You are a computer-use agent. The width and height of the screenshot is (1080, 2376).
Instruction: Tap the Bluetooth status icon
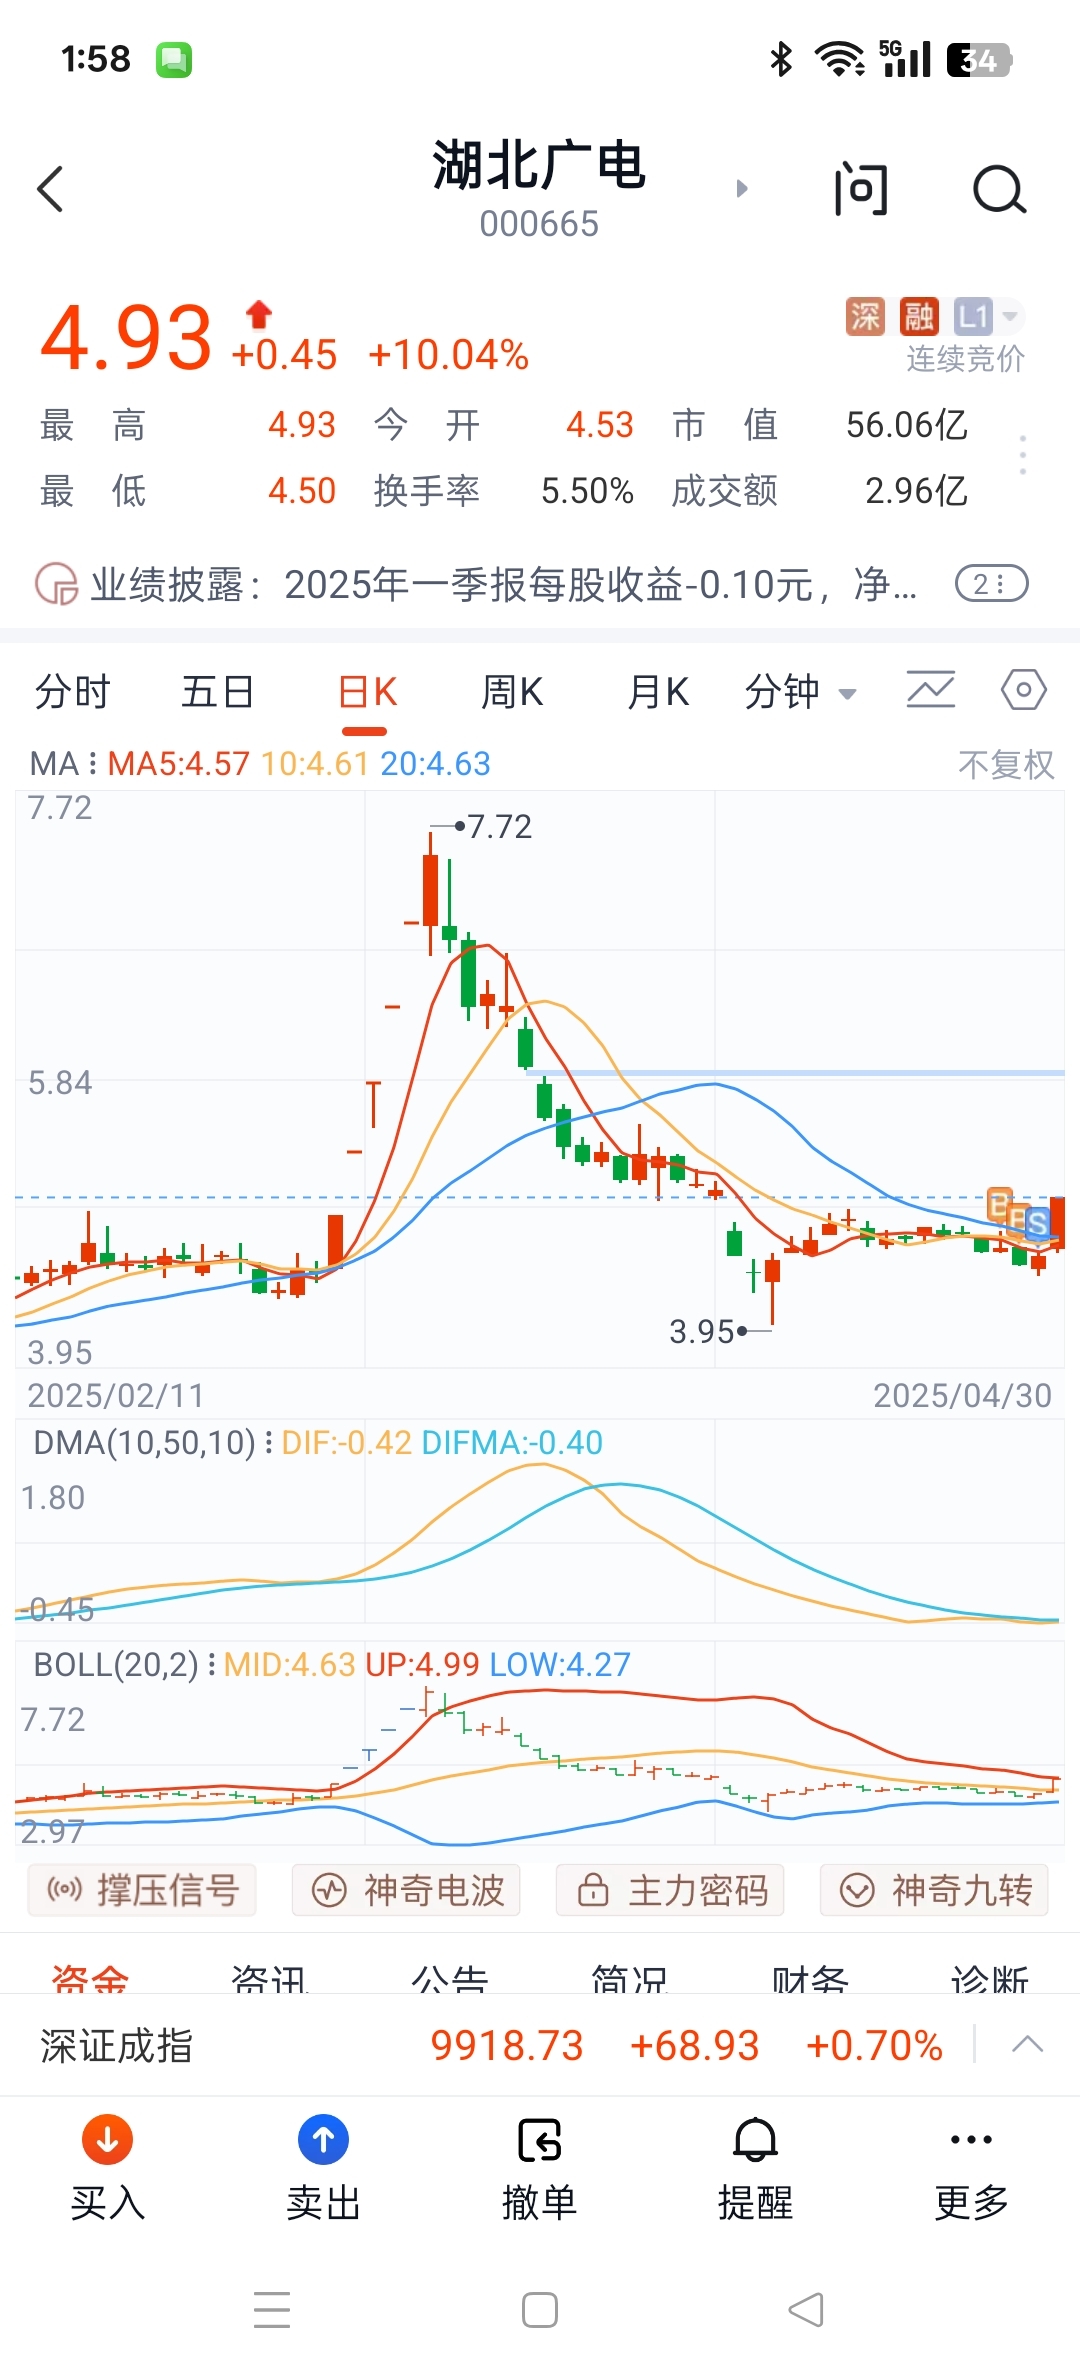(781, 60)
